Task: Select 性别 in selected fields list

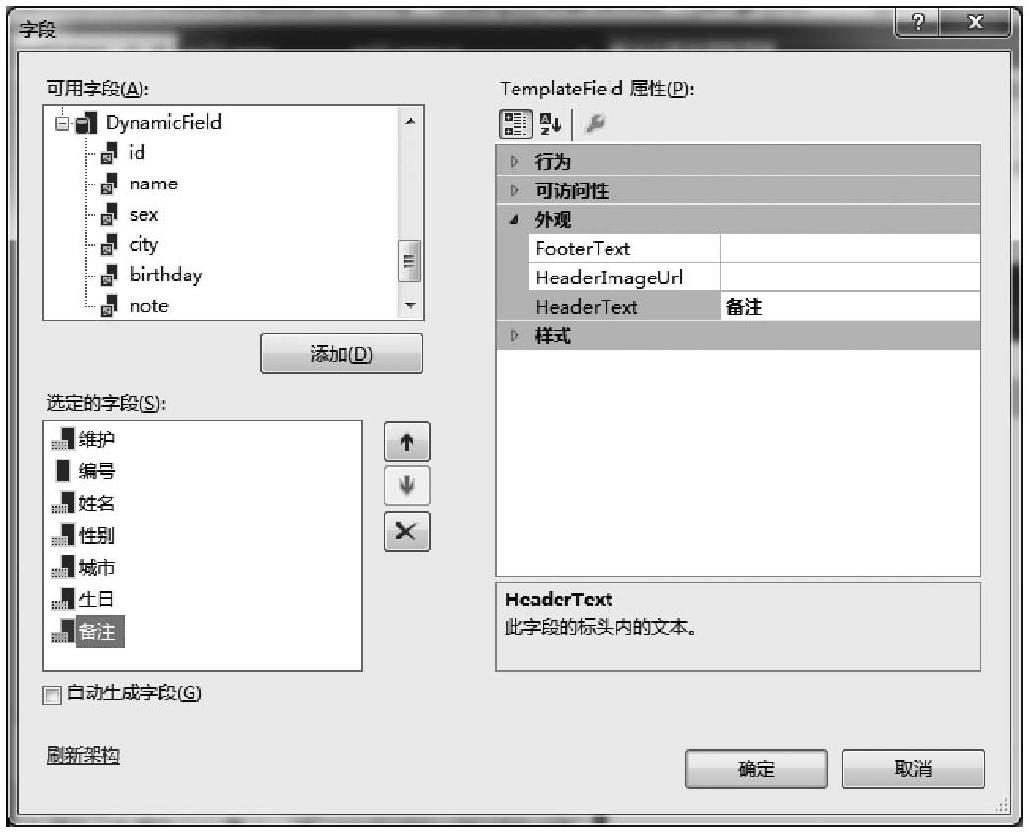Action: 97,535
